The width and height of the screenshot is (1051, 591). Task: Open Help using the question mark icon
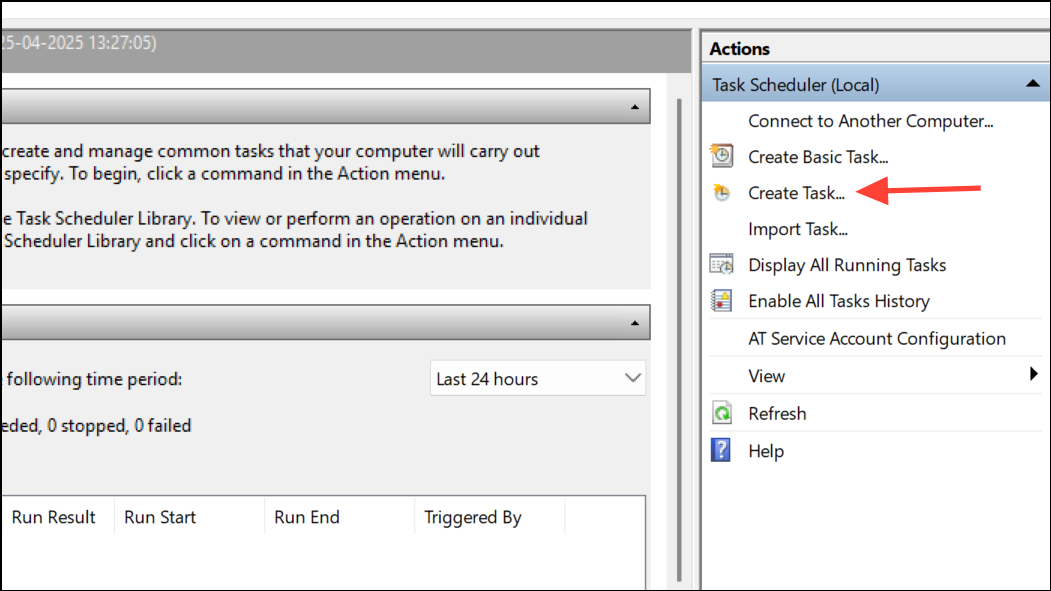721,450
